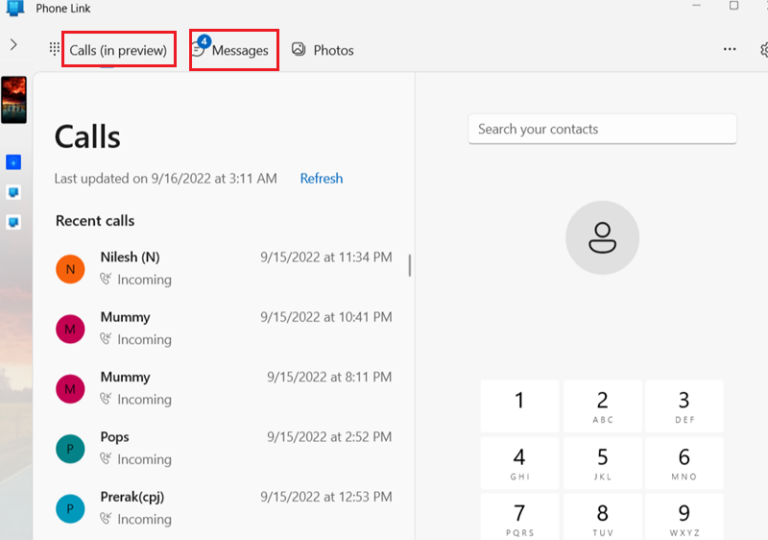Click the Photos tab image icon
This screenshot has height=540, width=768.
(298, 50)
